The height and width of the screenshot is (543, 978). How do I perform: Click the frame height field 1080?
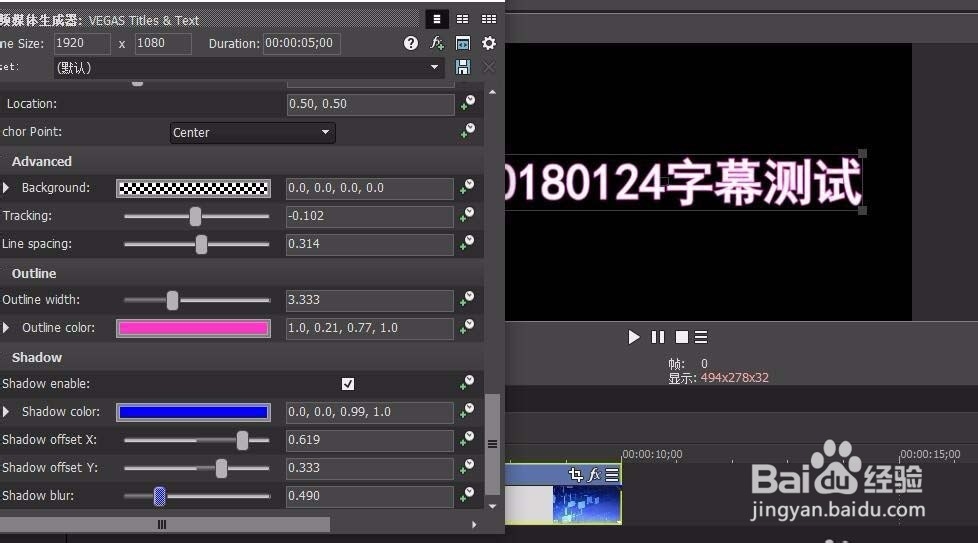pos(163,43)
